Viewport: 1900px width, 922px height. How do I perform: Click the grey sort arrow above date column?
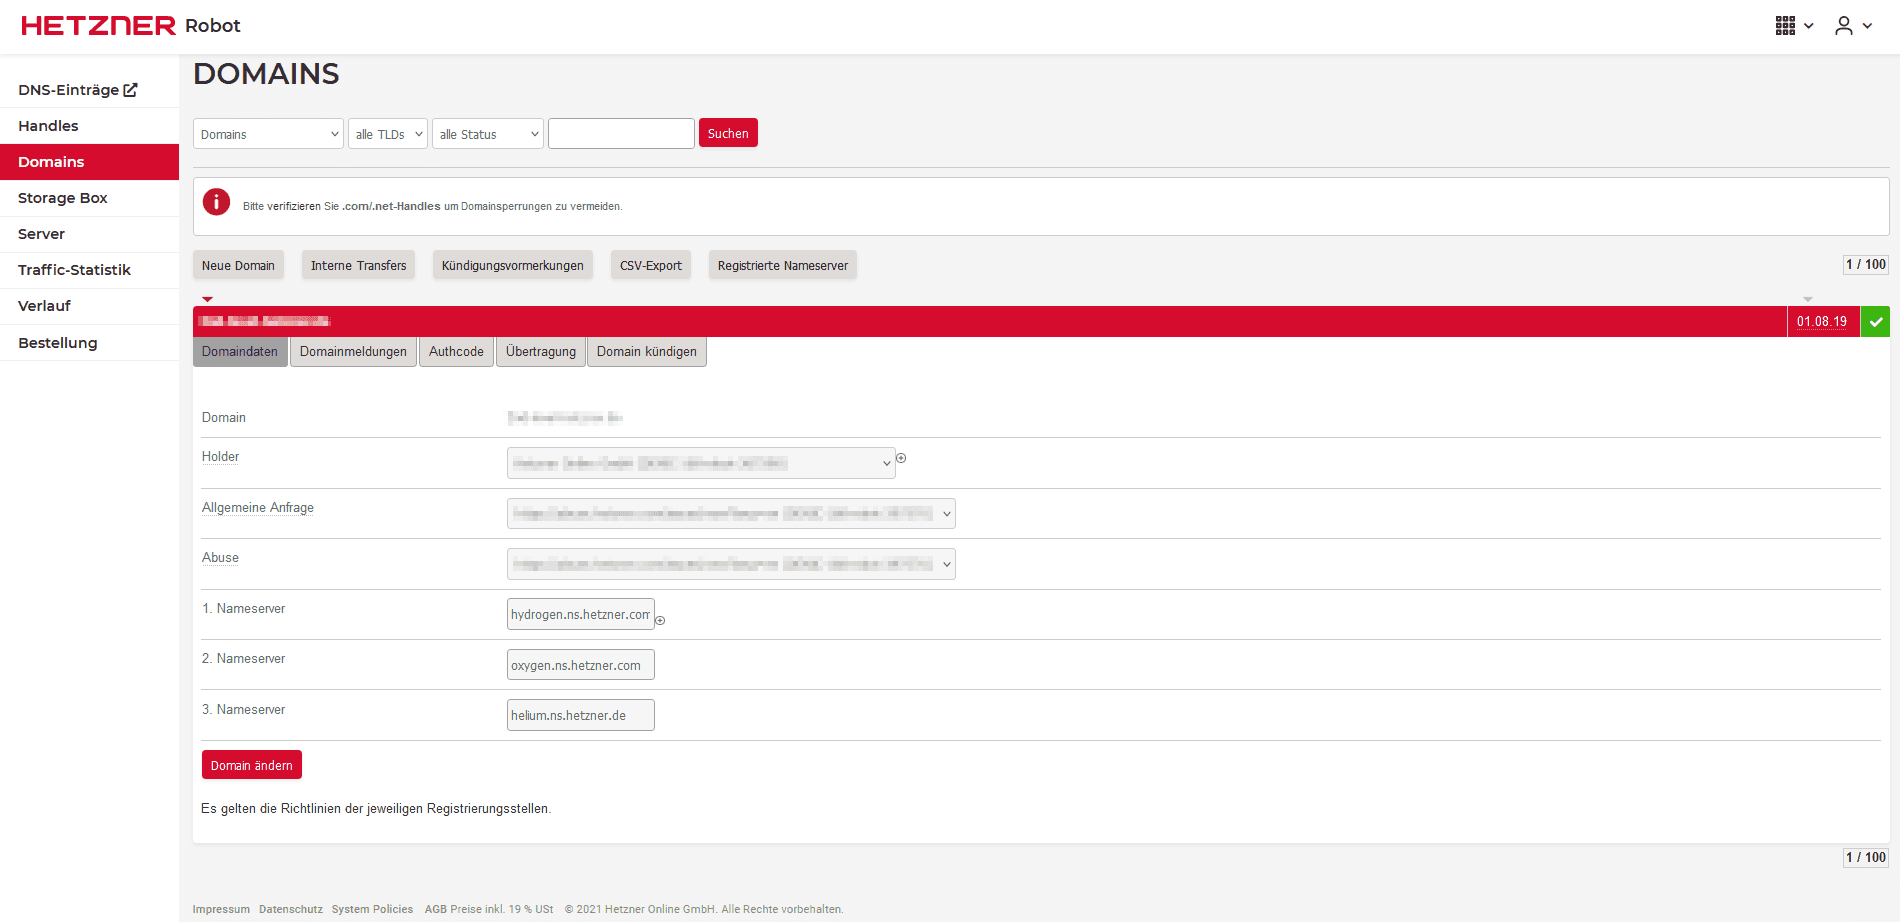point(1807,299)
